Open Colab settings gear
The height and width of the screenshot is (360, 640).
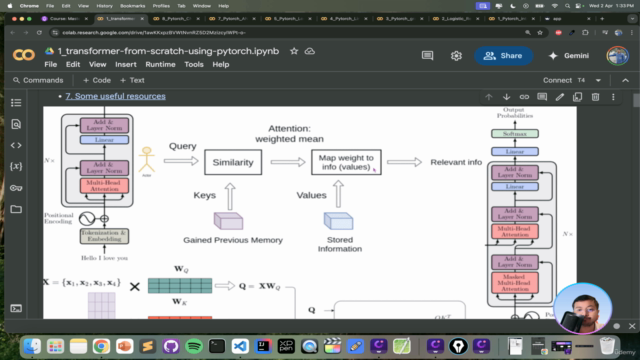[456, 56]
